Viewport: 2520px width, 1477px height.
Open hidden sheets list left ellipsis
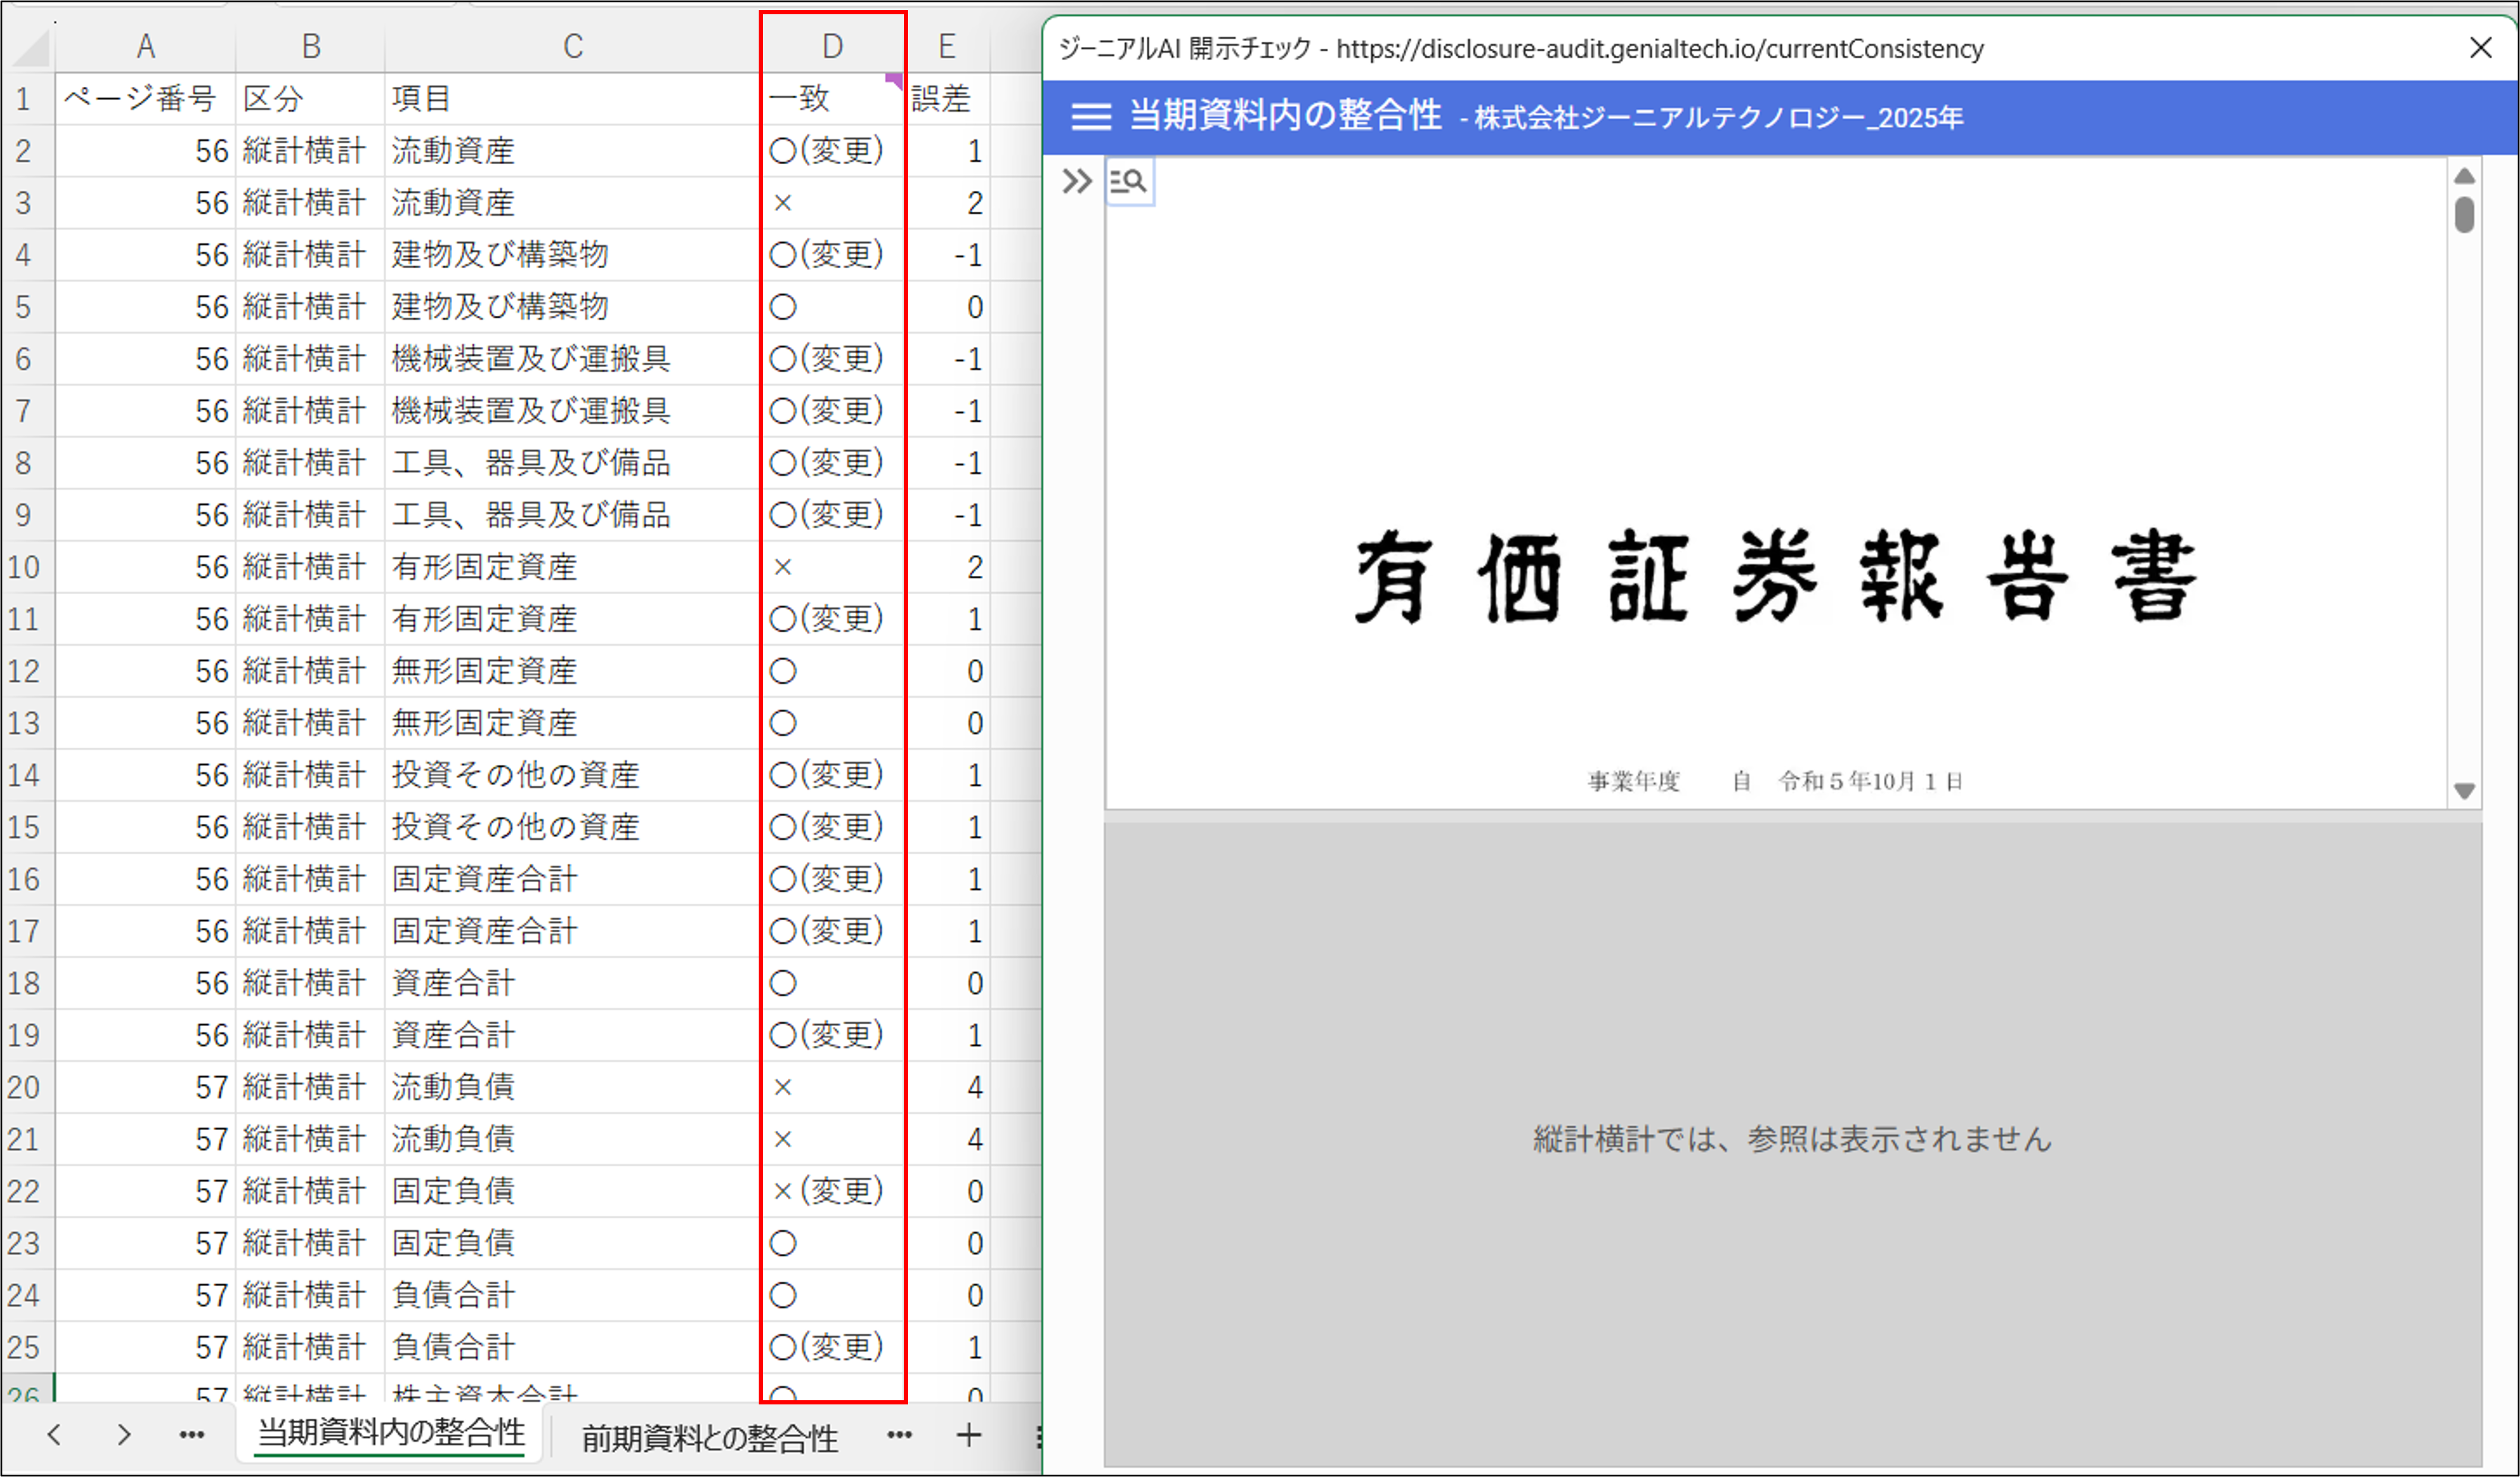(191, 1435)
